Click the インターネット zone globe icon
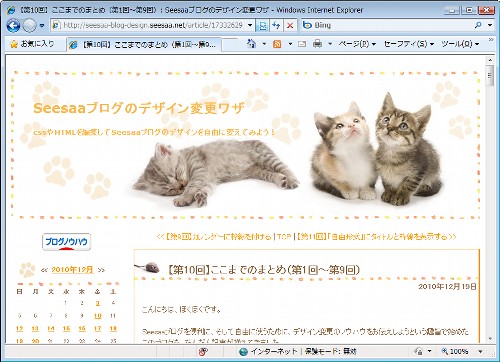The height and width of the screenshot is (362, 500). pyautogui.click(x=244, y=351)
